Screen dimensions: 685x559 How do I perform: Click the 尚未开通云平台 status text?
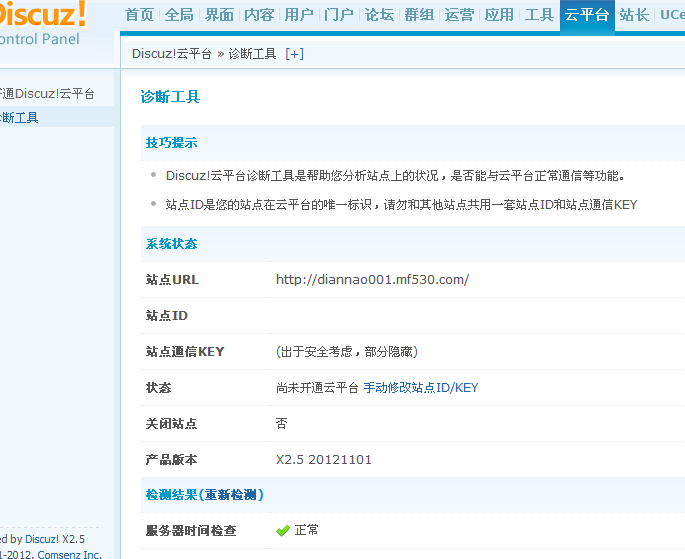pyautogui.click(x=317, y=388)
